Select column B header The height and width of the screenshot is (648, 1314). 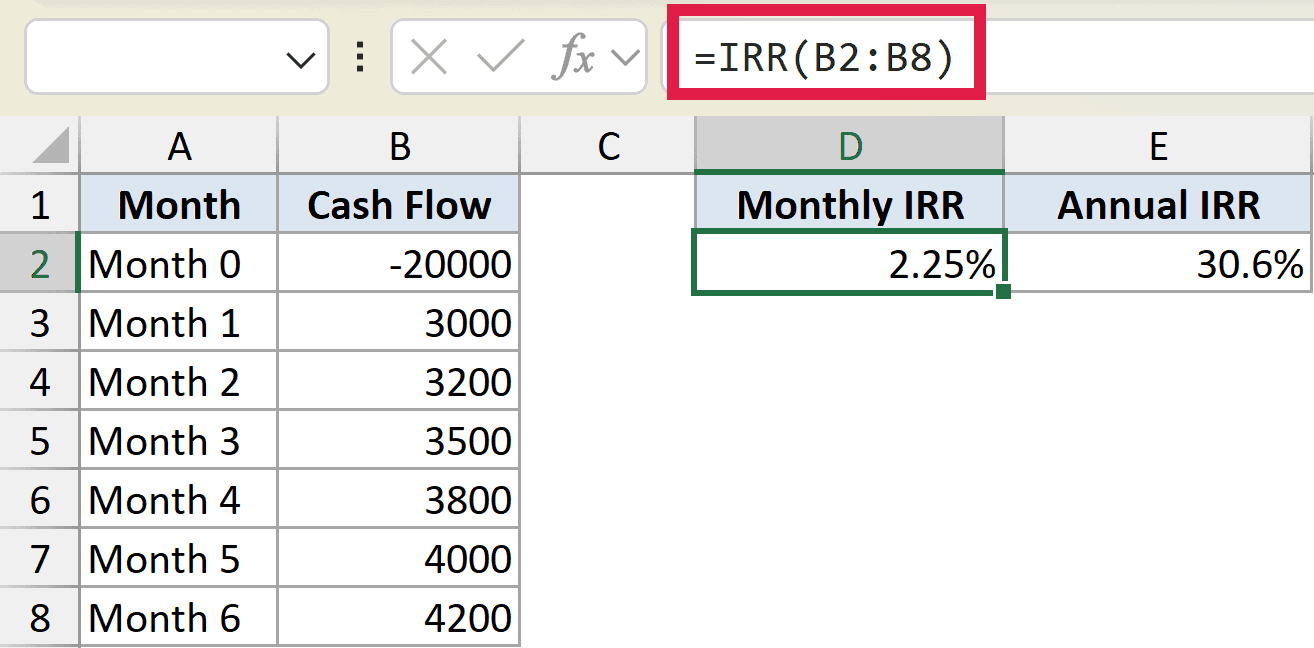[x=399, y=146]
